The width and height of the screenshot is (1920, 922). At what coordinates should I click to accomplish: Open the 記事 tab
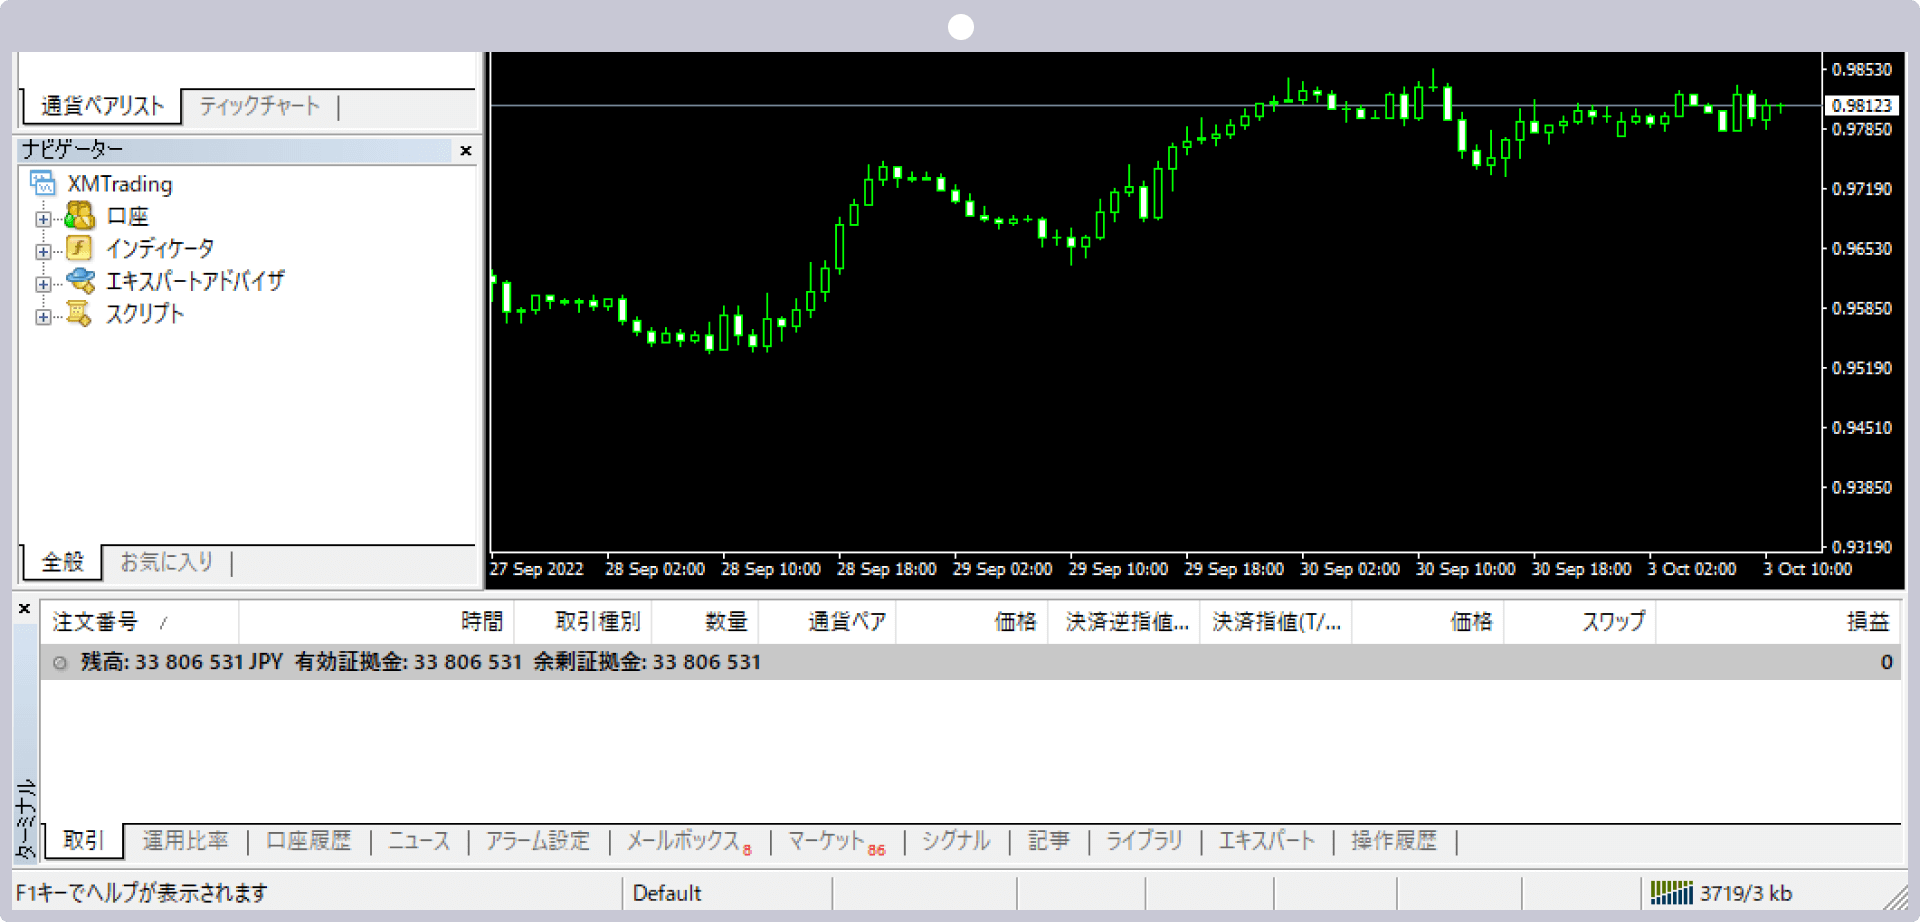point(1049,841)
